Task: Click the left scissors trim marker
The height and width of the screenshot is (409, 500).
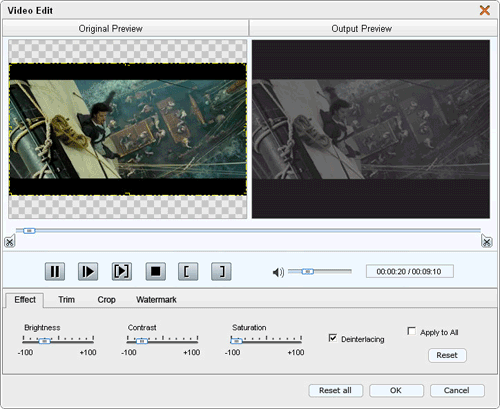Action: coord(10,241)
